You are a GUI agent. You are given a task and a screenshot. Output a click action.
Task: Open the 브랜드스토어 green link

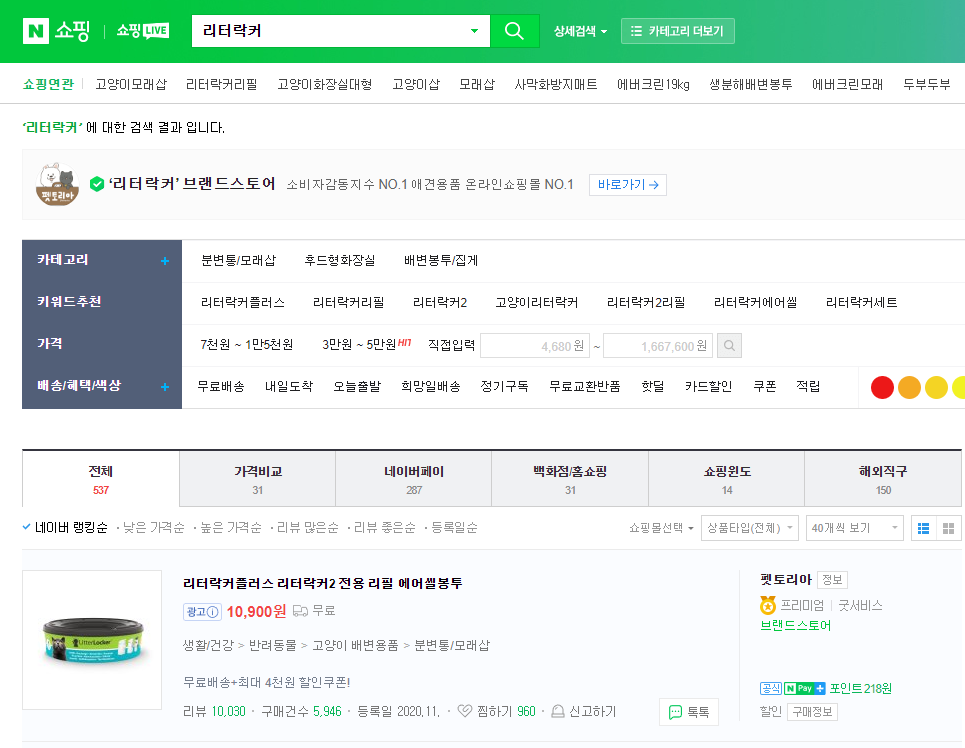click(x=795, y=625)
